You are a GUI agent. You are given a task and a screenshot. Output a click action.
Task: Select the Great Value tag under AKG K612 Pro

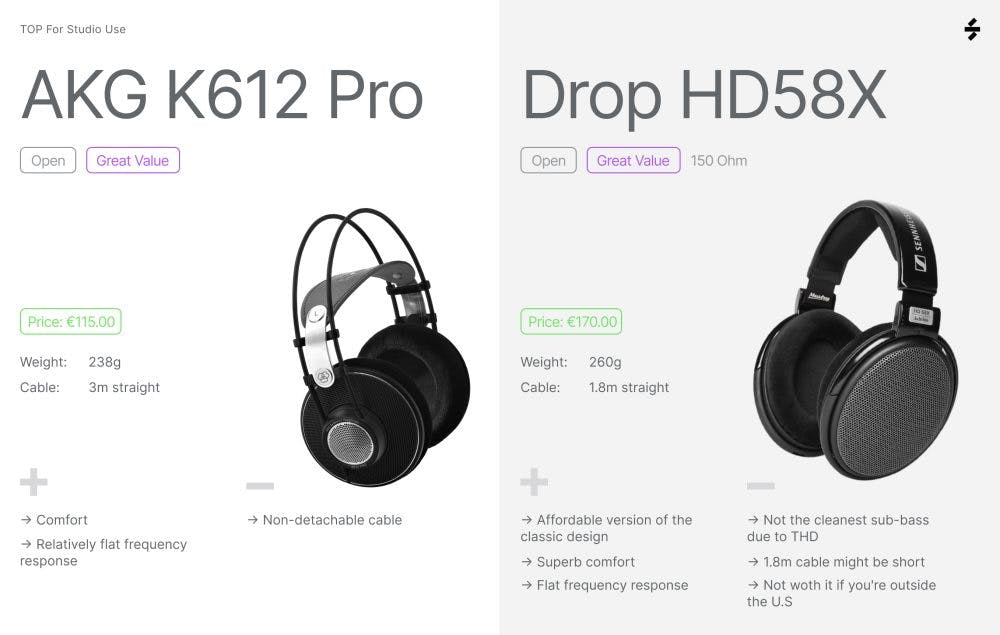pyautogui.click(x=133, y=160)
